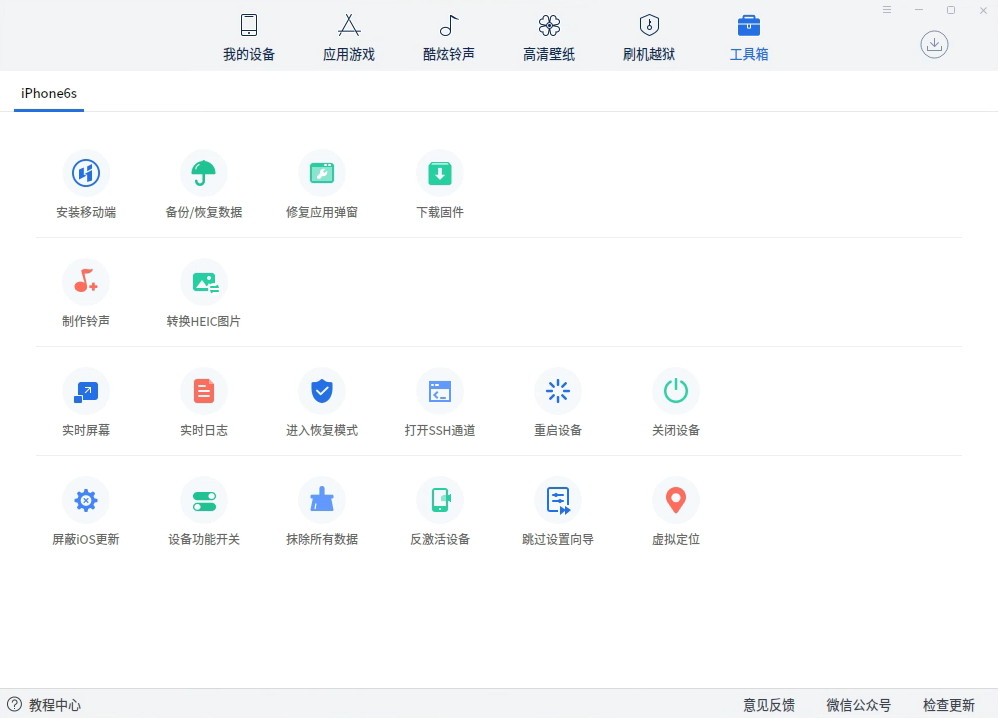Click the 备份/恢复数据 umbrella icon
This screenshot has width=998, height=718.
204,174
